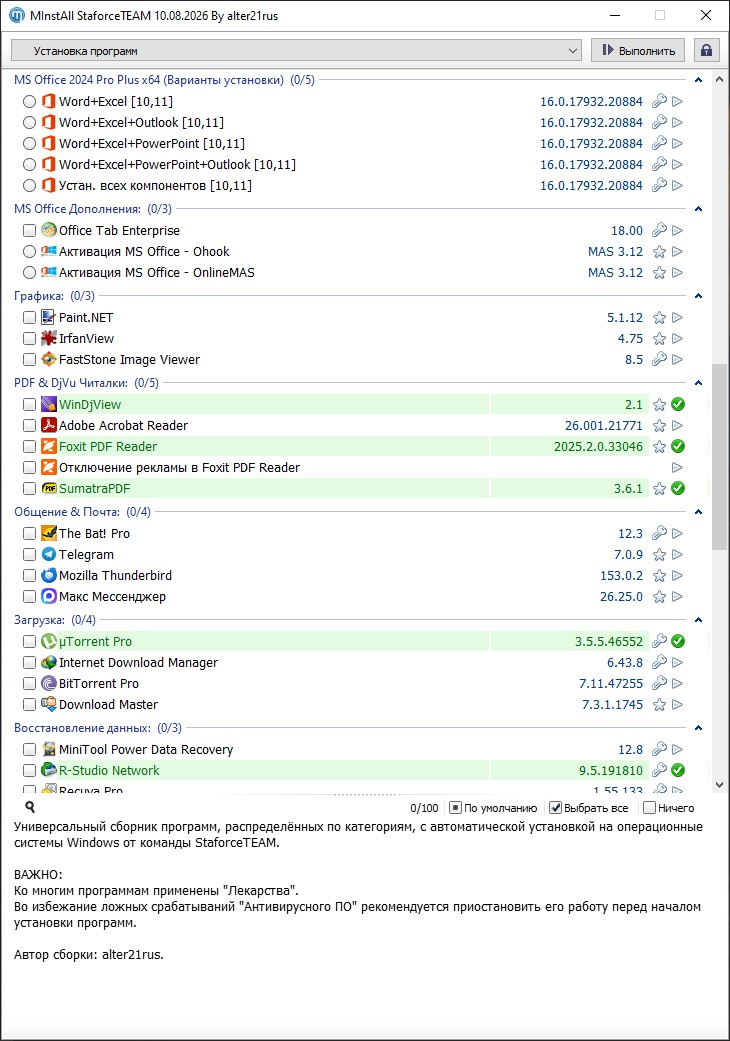Click the star icon for Mozilla Thunderbird
The height and width of the screenshot is (1041, 730).
(659, 576)
